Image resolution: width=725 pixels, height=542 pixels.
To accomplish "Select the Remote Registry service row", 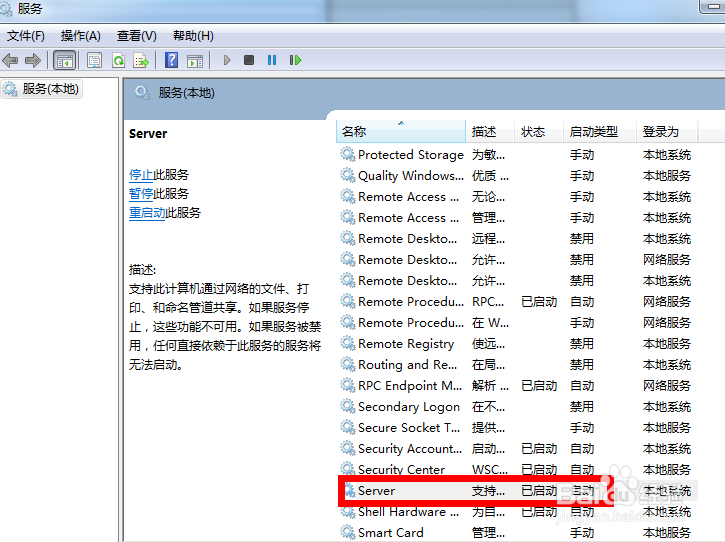I will coord(517,344).
